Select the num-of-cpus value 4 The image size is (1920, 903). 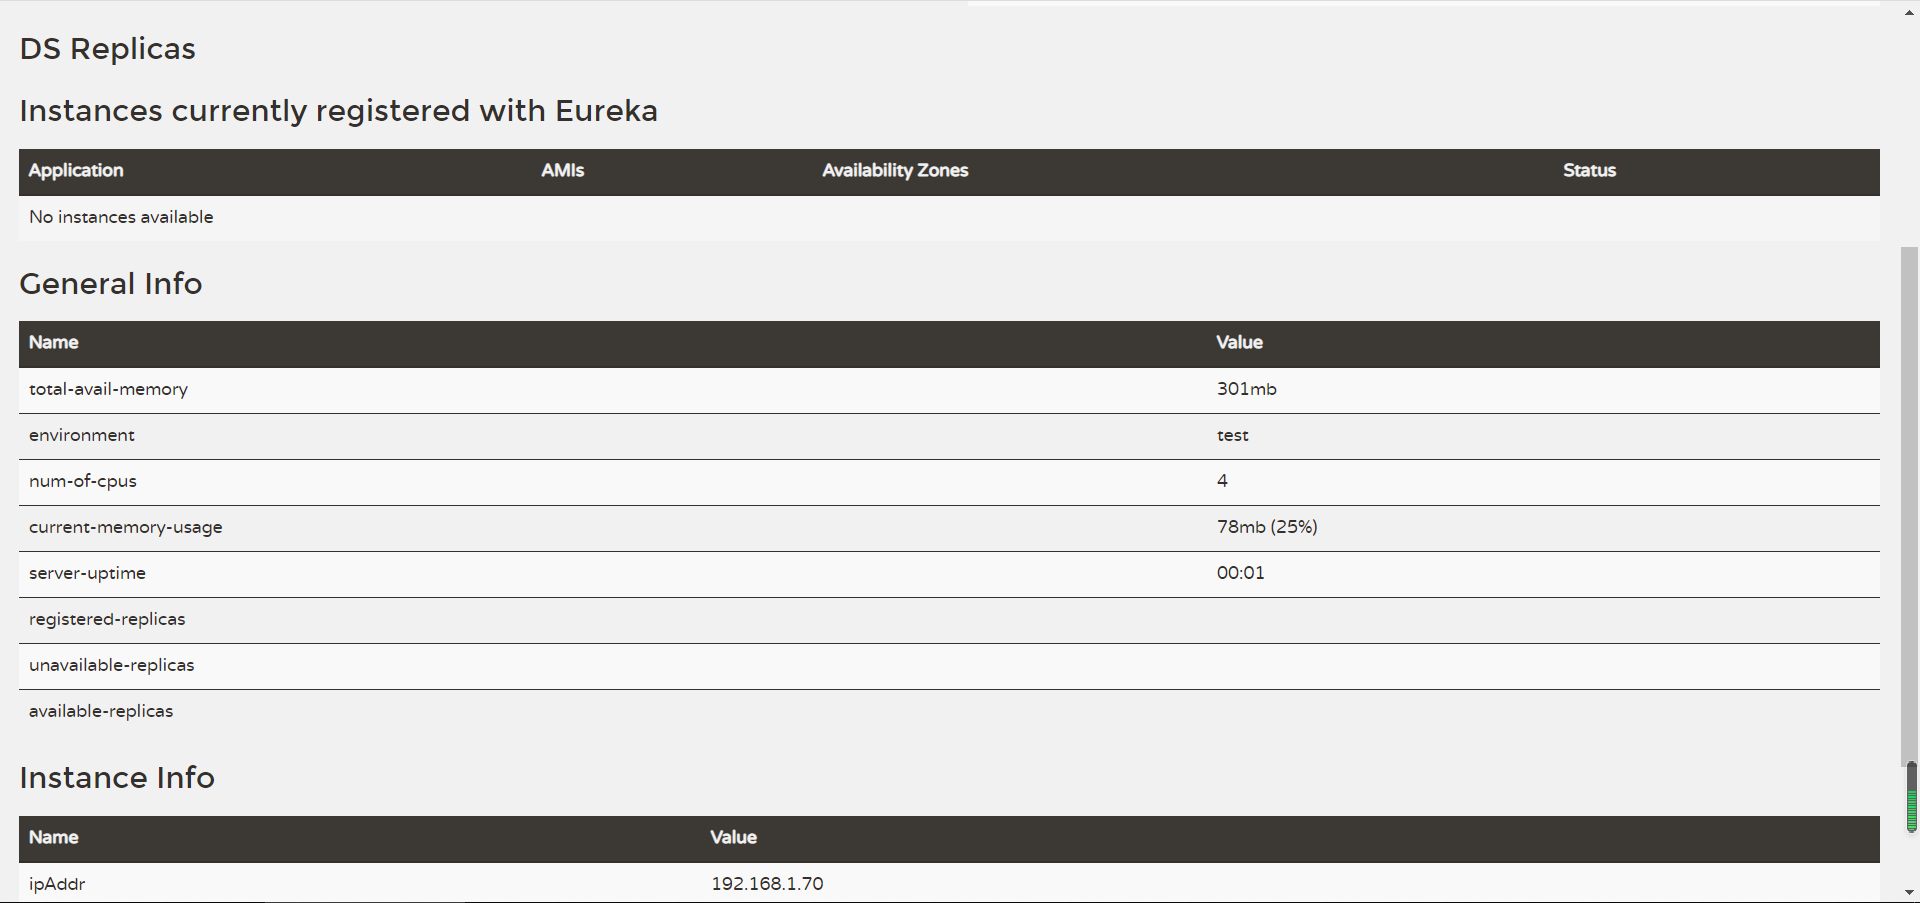click(1222, 481)
